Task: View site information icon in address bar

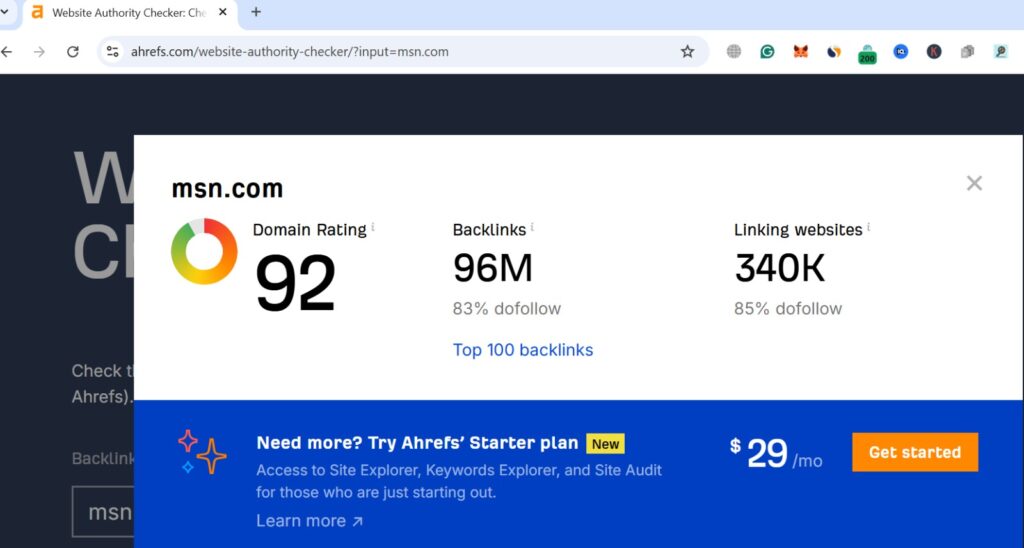Action: point(112,52)
